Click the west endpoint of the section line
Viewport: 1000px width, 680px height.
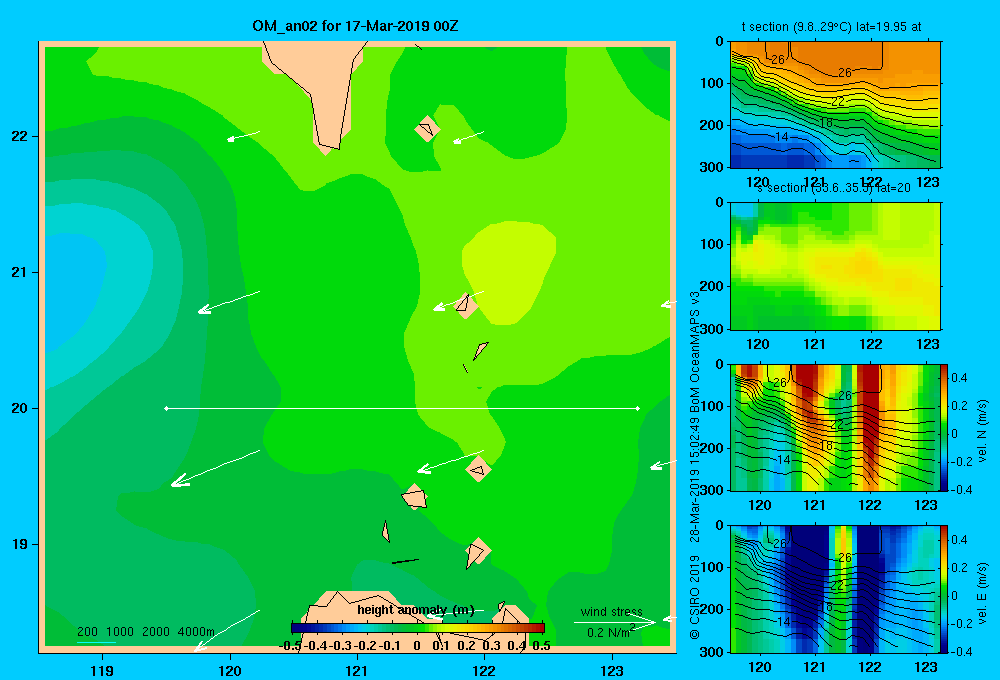click(x=166, y=408)
